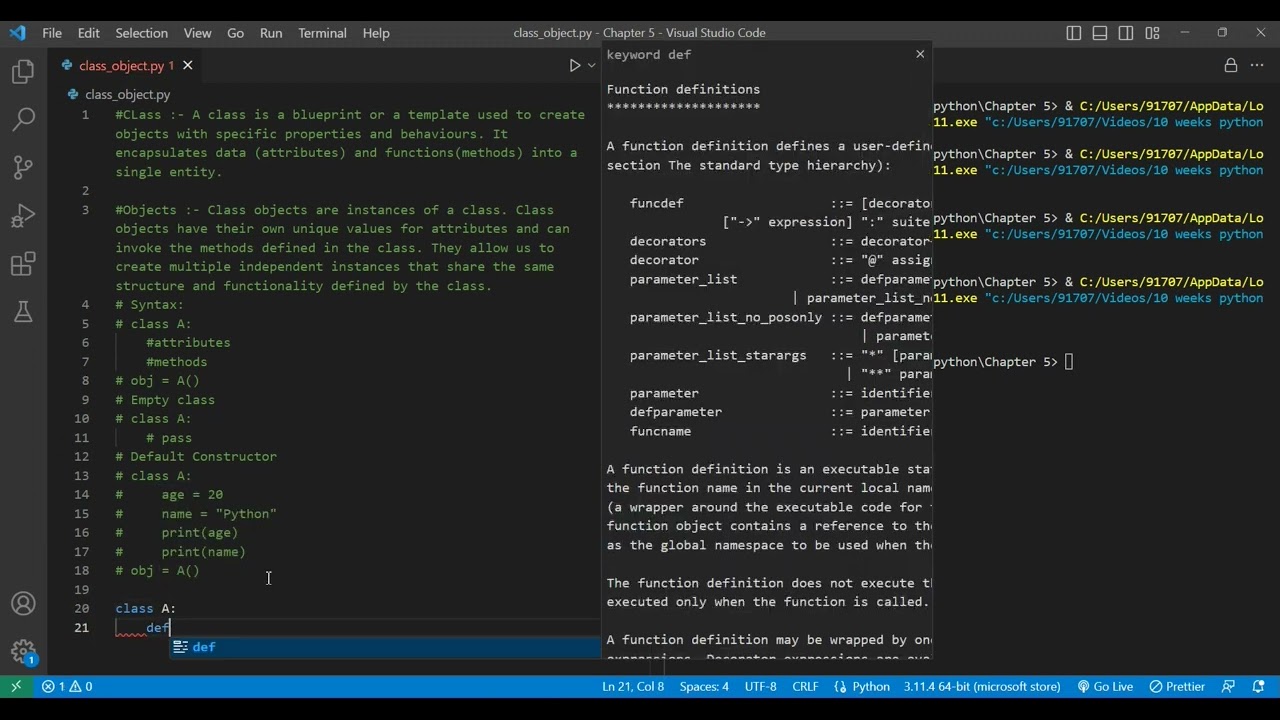The width and height of the screenshot is (1280, 720).
Task: Click 'keyword def' popup title
Action: tap(648, 55)
